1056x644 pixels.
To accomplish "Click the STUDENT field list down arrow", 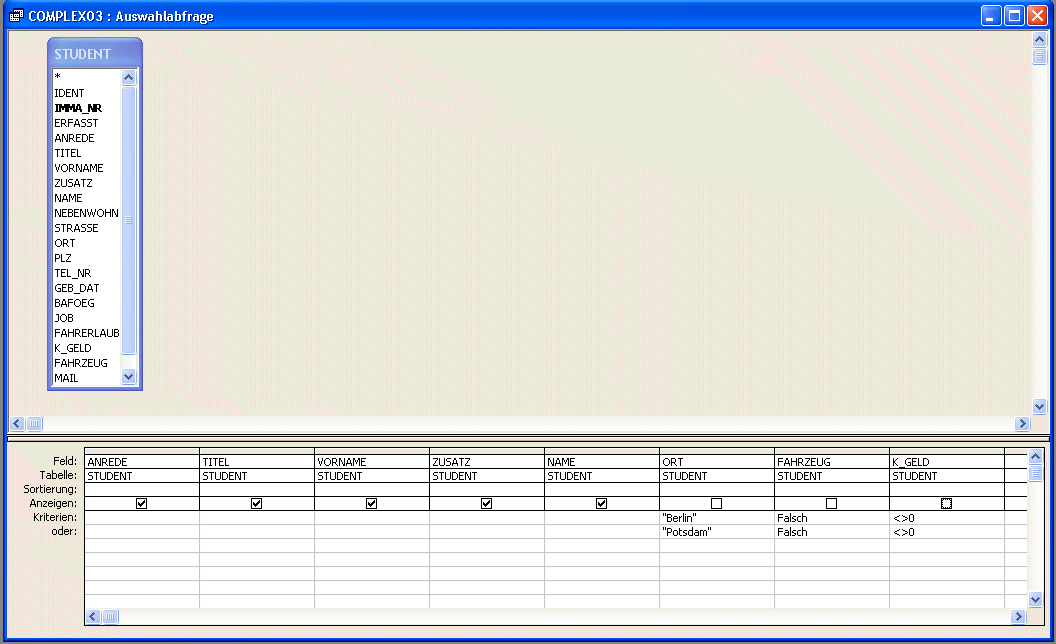I will click(129, 377).
